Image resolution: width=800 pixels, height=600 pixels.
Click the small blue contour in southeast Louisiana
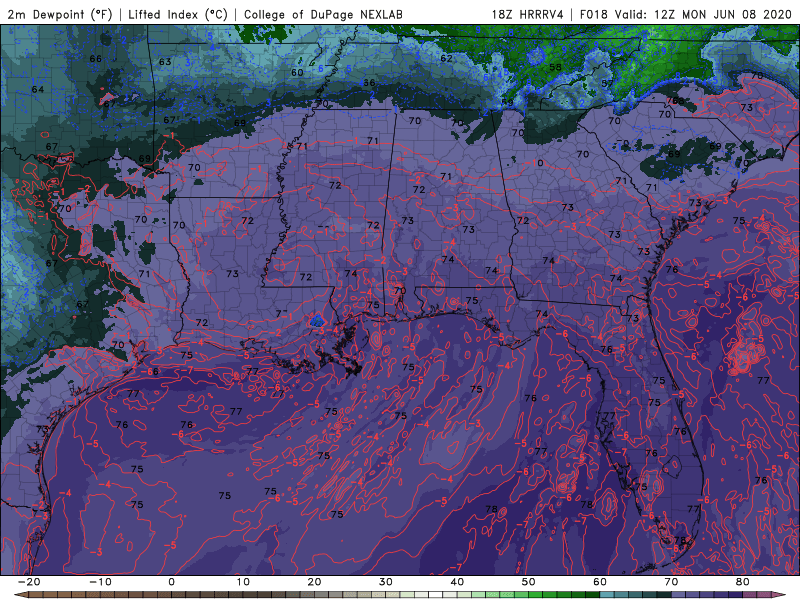click(x=317, y=320)
